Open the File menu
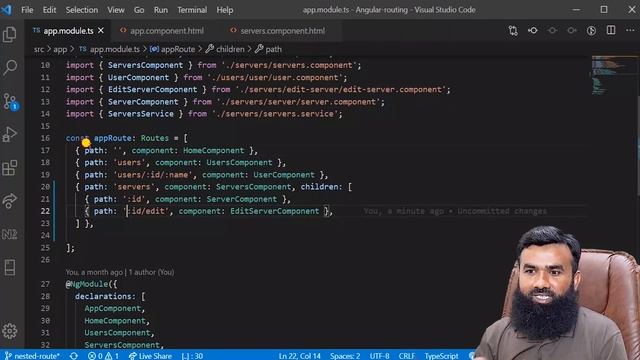Screen dimensions: 640x360 click(x=27, y=10)
